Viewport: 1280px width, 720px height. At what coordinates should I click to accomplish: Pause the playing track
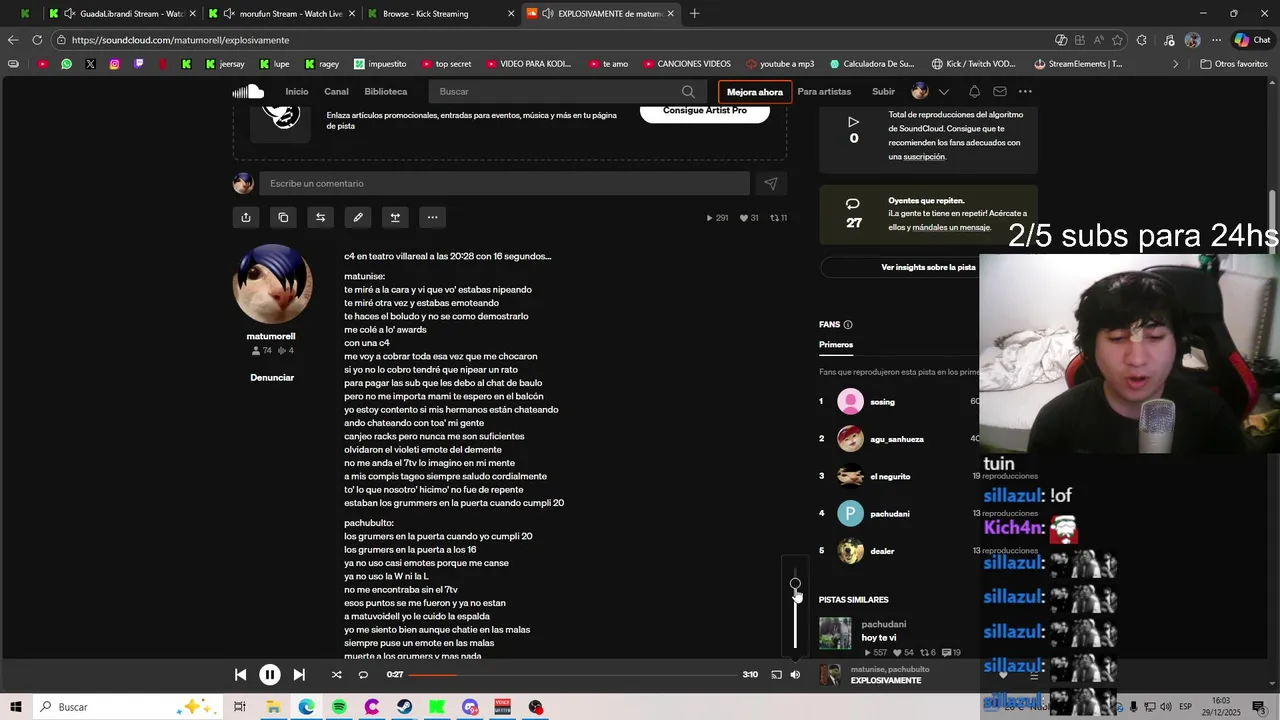point(270,675)
